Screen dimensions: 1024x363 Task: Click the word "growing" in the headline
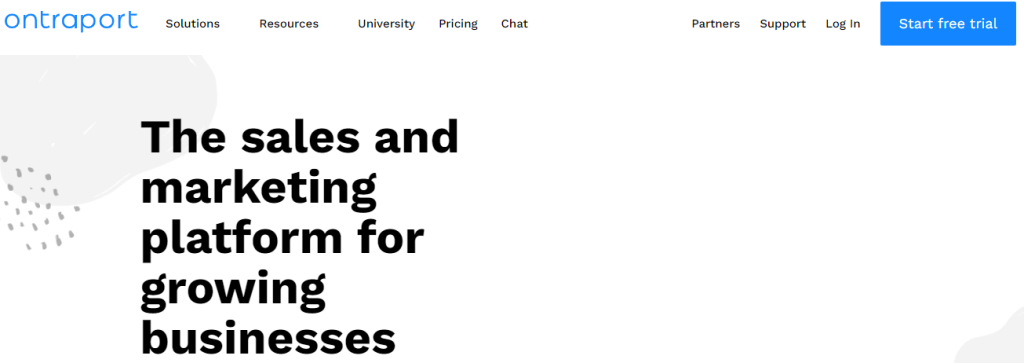coord(233,291)
